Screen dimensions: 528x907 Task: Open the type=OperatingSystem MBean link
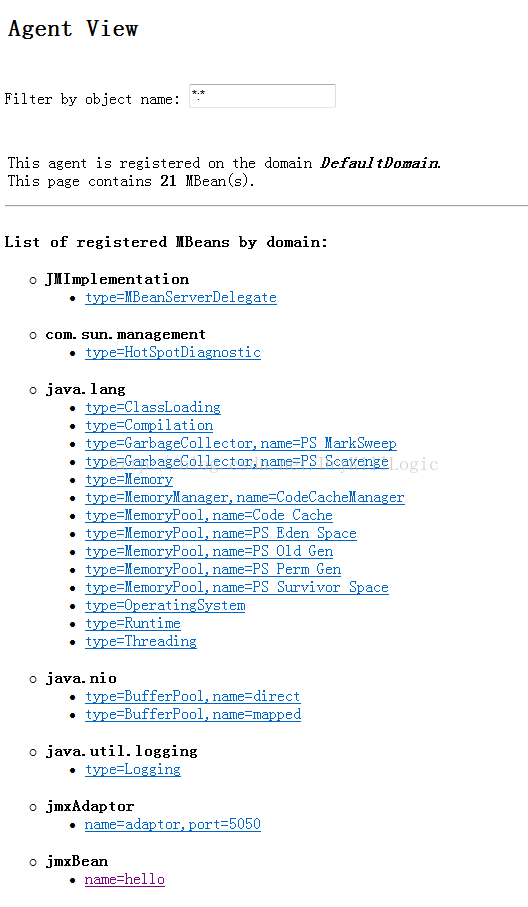(165, 605)
